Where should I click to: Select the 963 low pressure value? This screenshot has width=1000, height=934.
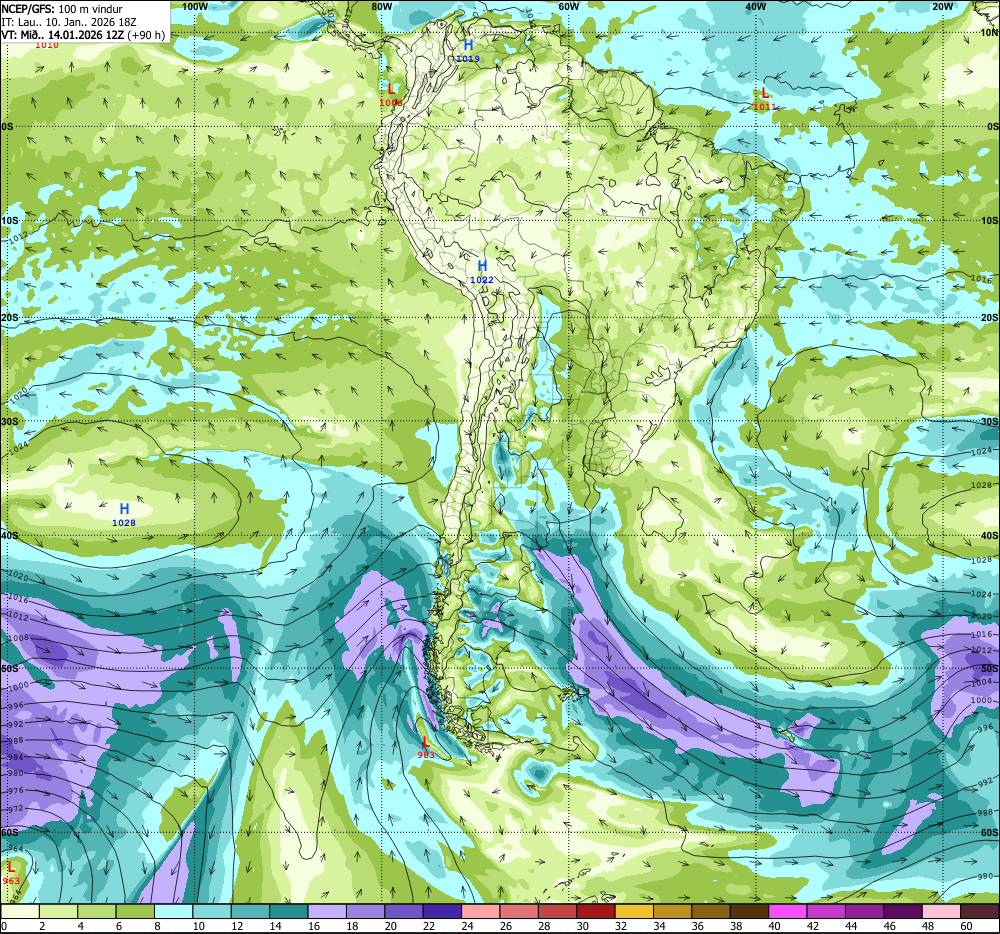pos(11,881)
